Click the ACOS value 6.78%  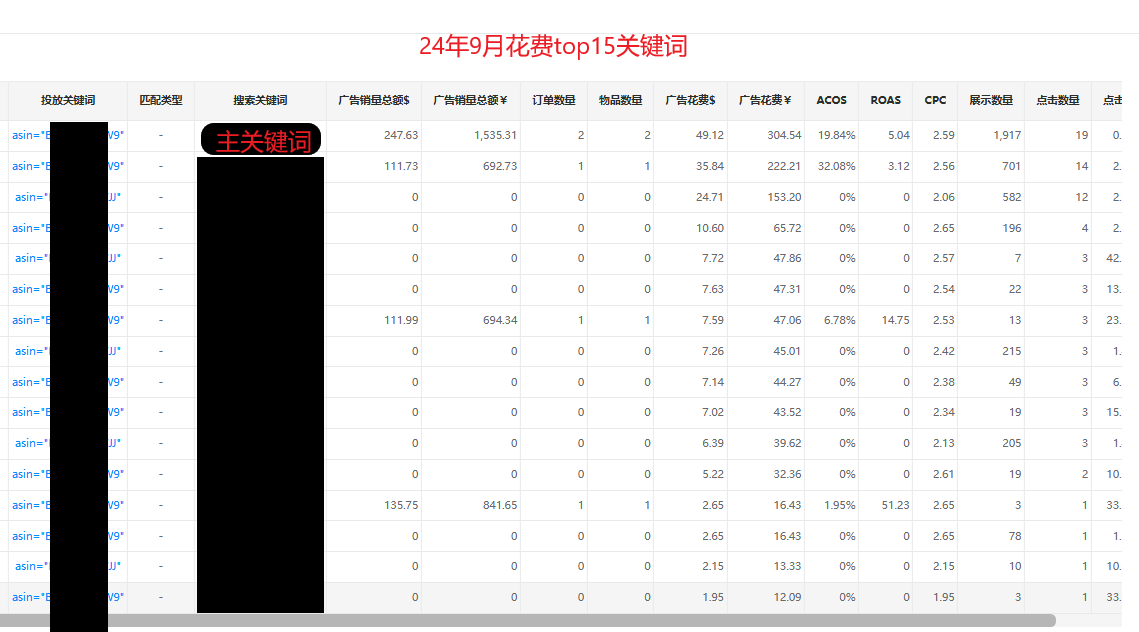pyautogui.click(x=840, y=320)
